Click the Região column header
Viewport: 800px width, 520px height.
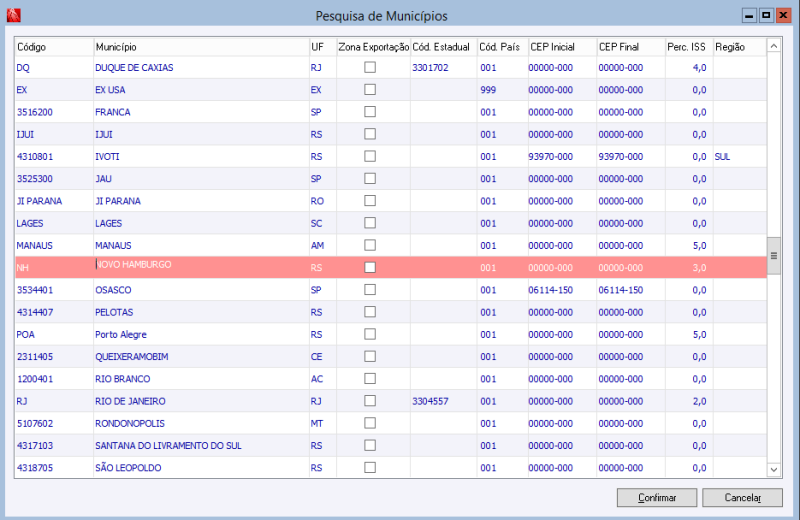click(x=740, y=47)
